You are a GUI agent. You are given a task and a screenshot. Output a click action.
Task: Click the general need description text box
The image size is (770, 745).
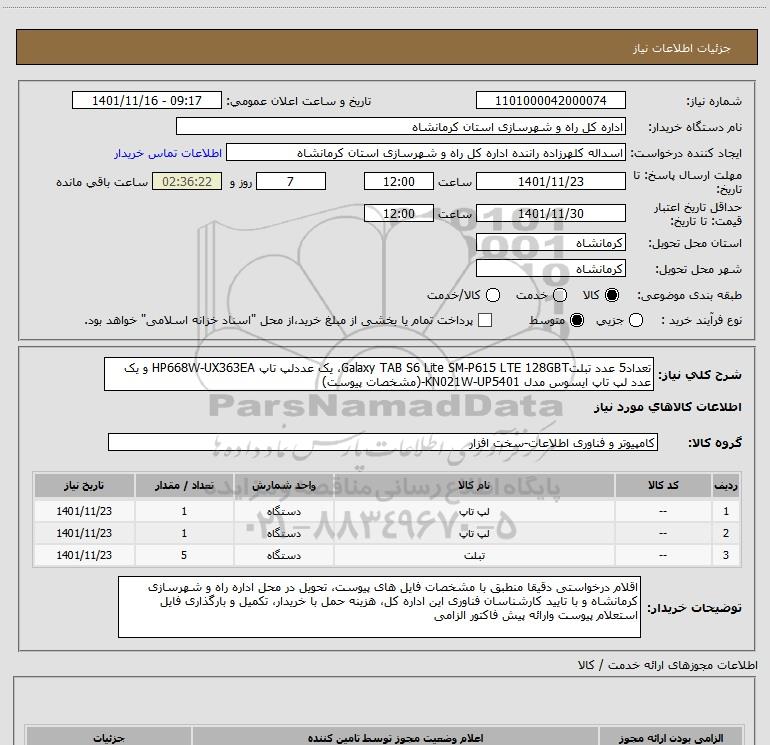[379, 374]
